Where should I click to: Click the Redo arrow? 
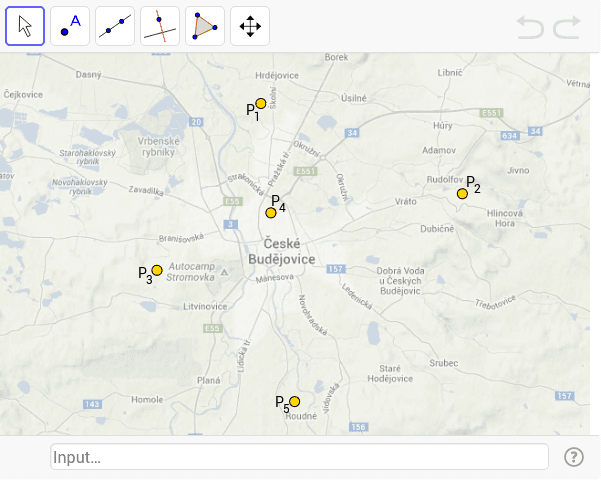(x=567, y=27)
